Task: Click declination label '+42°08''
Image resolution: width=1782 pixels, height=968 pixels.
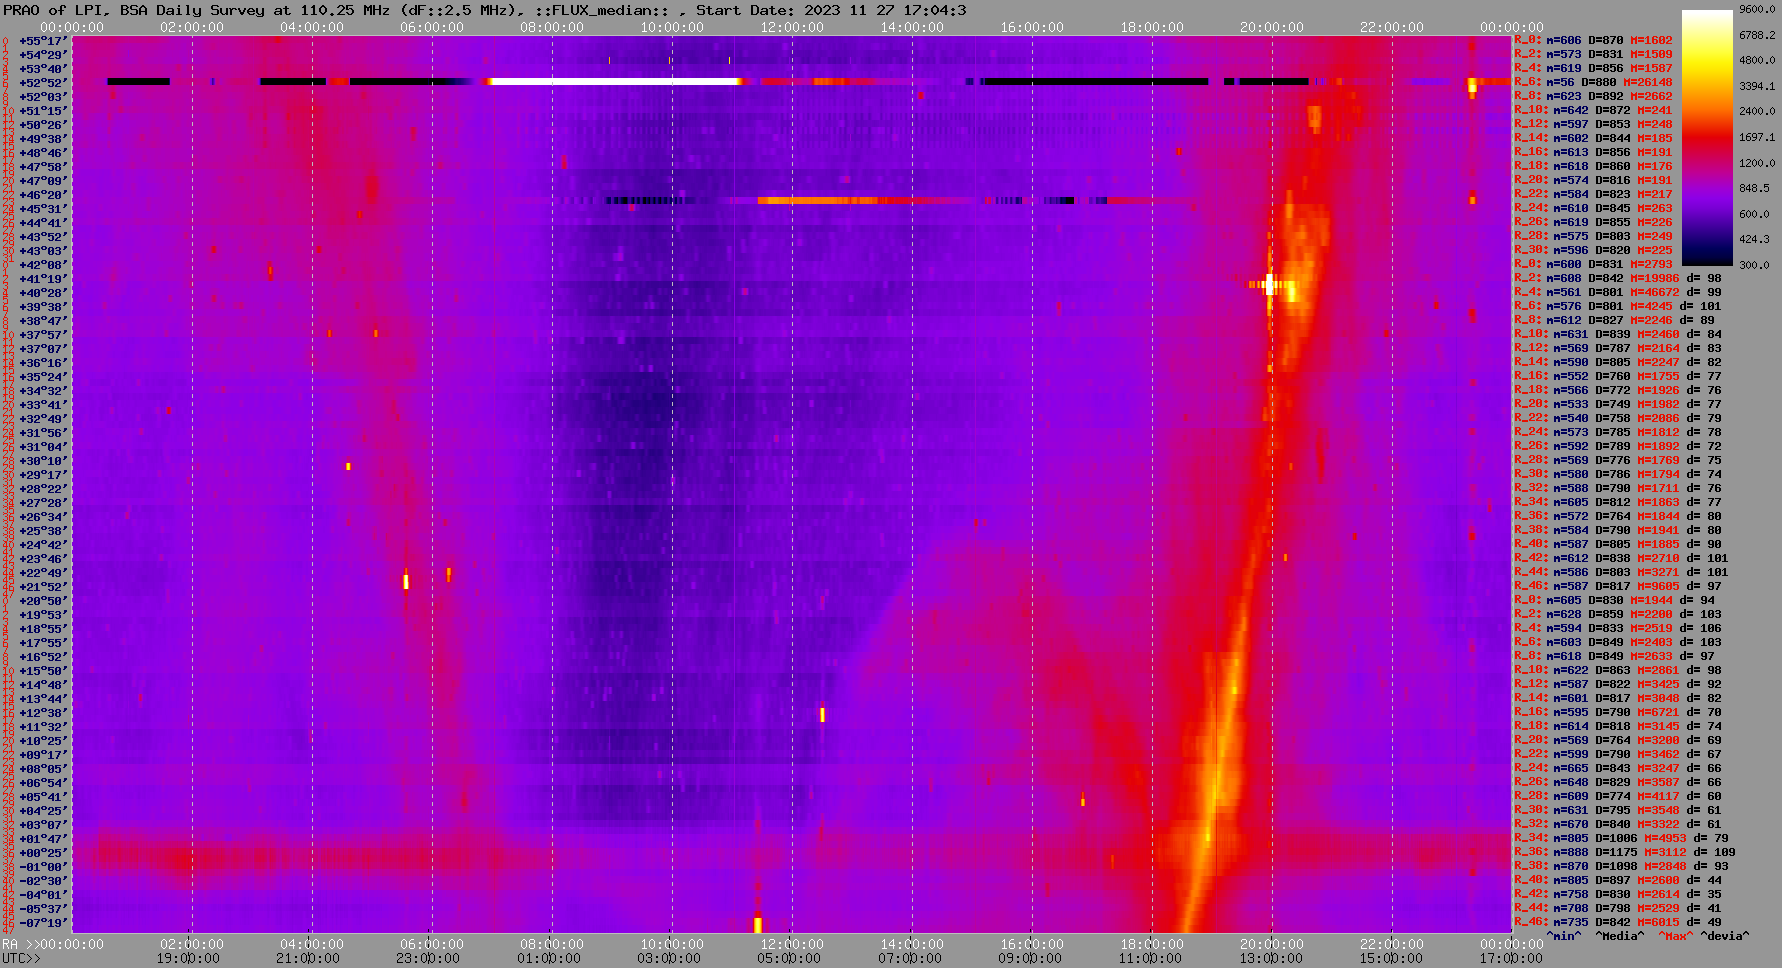Action: click(43, 265)
